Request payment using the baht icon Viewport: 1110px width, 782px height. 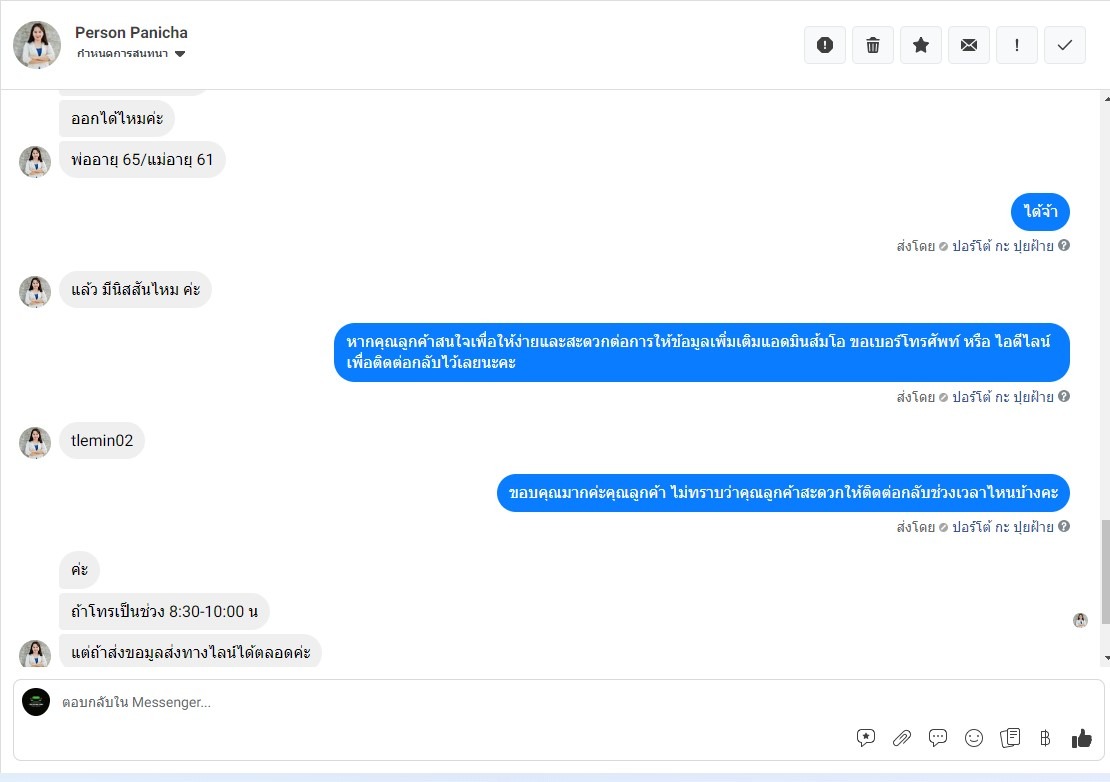click(x=1045, y=738)
